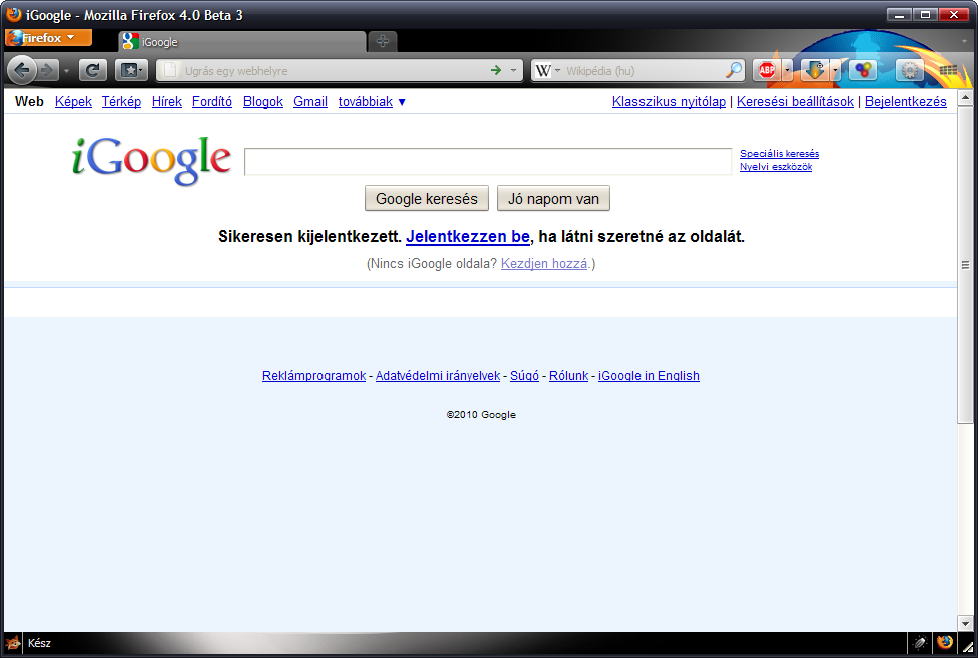The width and height of the screenshot is (978, 658).
Task: Open the download helper dropdown arrow
Action: 835,70
